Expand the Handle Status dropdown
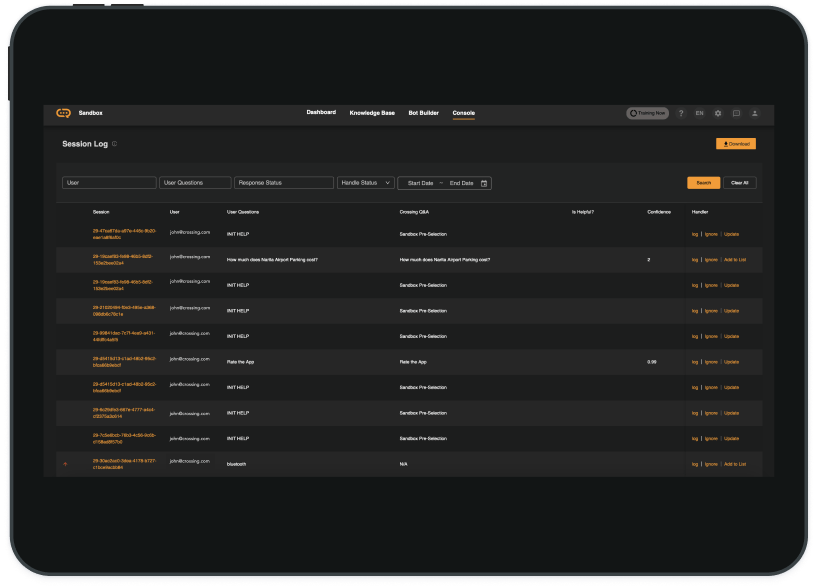This screenshot has width=815, height=587. 365,183
